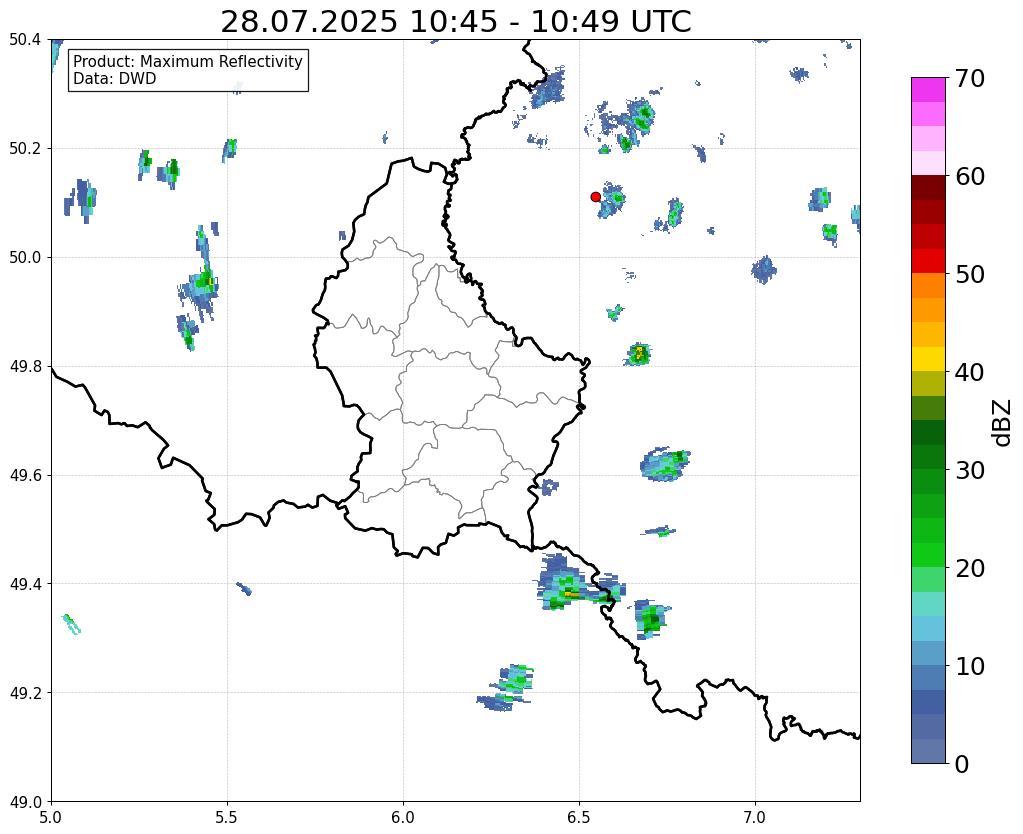This screenshot has width=1023, height=834.
Task: Click the colorbar tick label 20
Action: pos(969,568)
